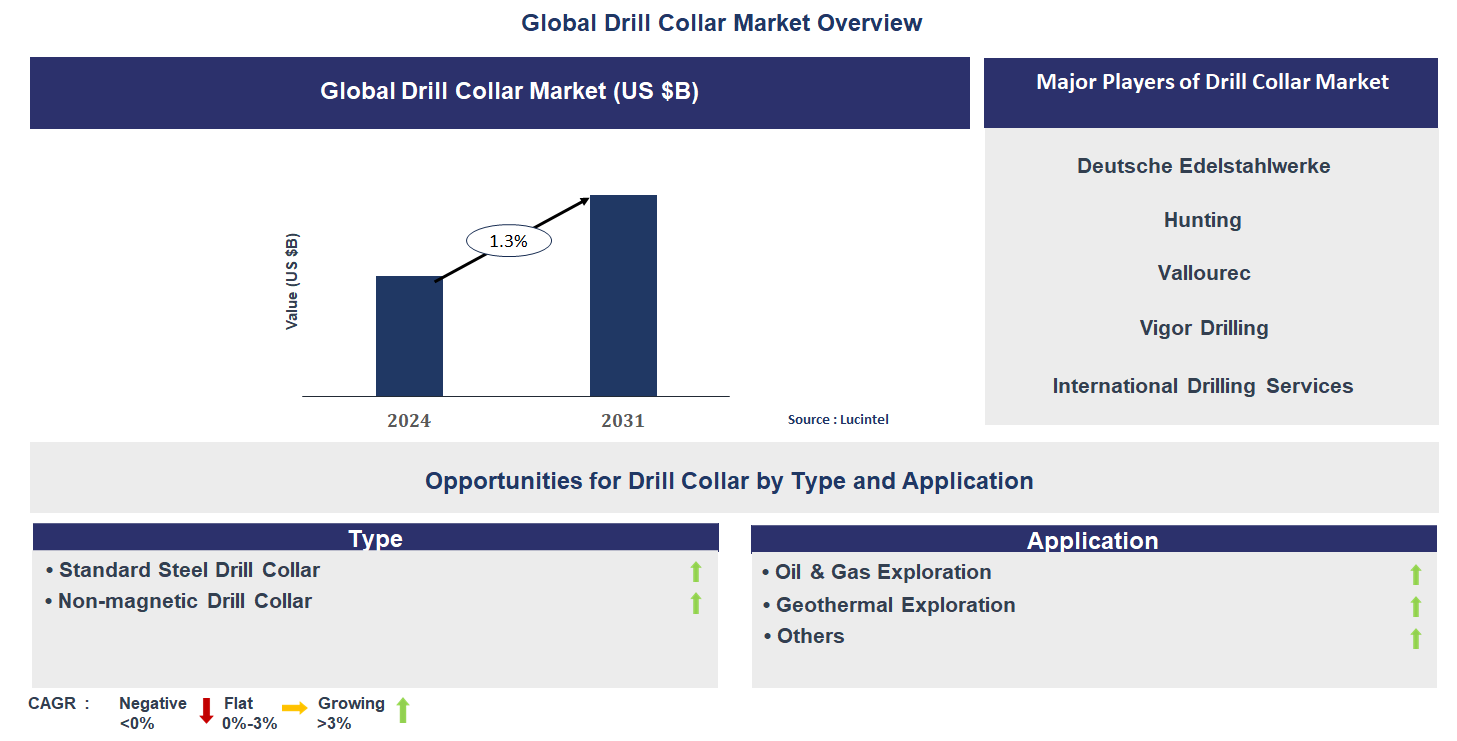Click the green arrow beside Standard Steel Drill Collar
Viewport: 1457px width, 741px height.
[696, 572]
